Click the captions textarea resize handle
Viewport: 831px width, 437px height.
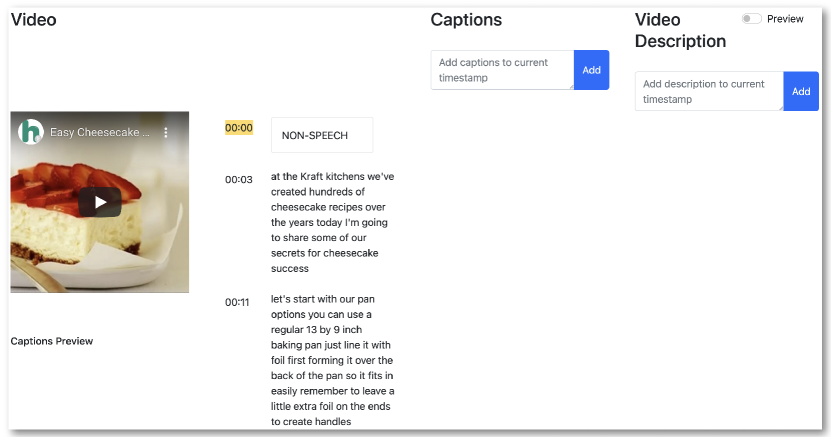coord(571,87)
